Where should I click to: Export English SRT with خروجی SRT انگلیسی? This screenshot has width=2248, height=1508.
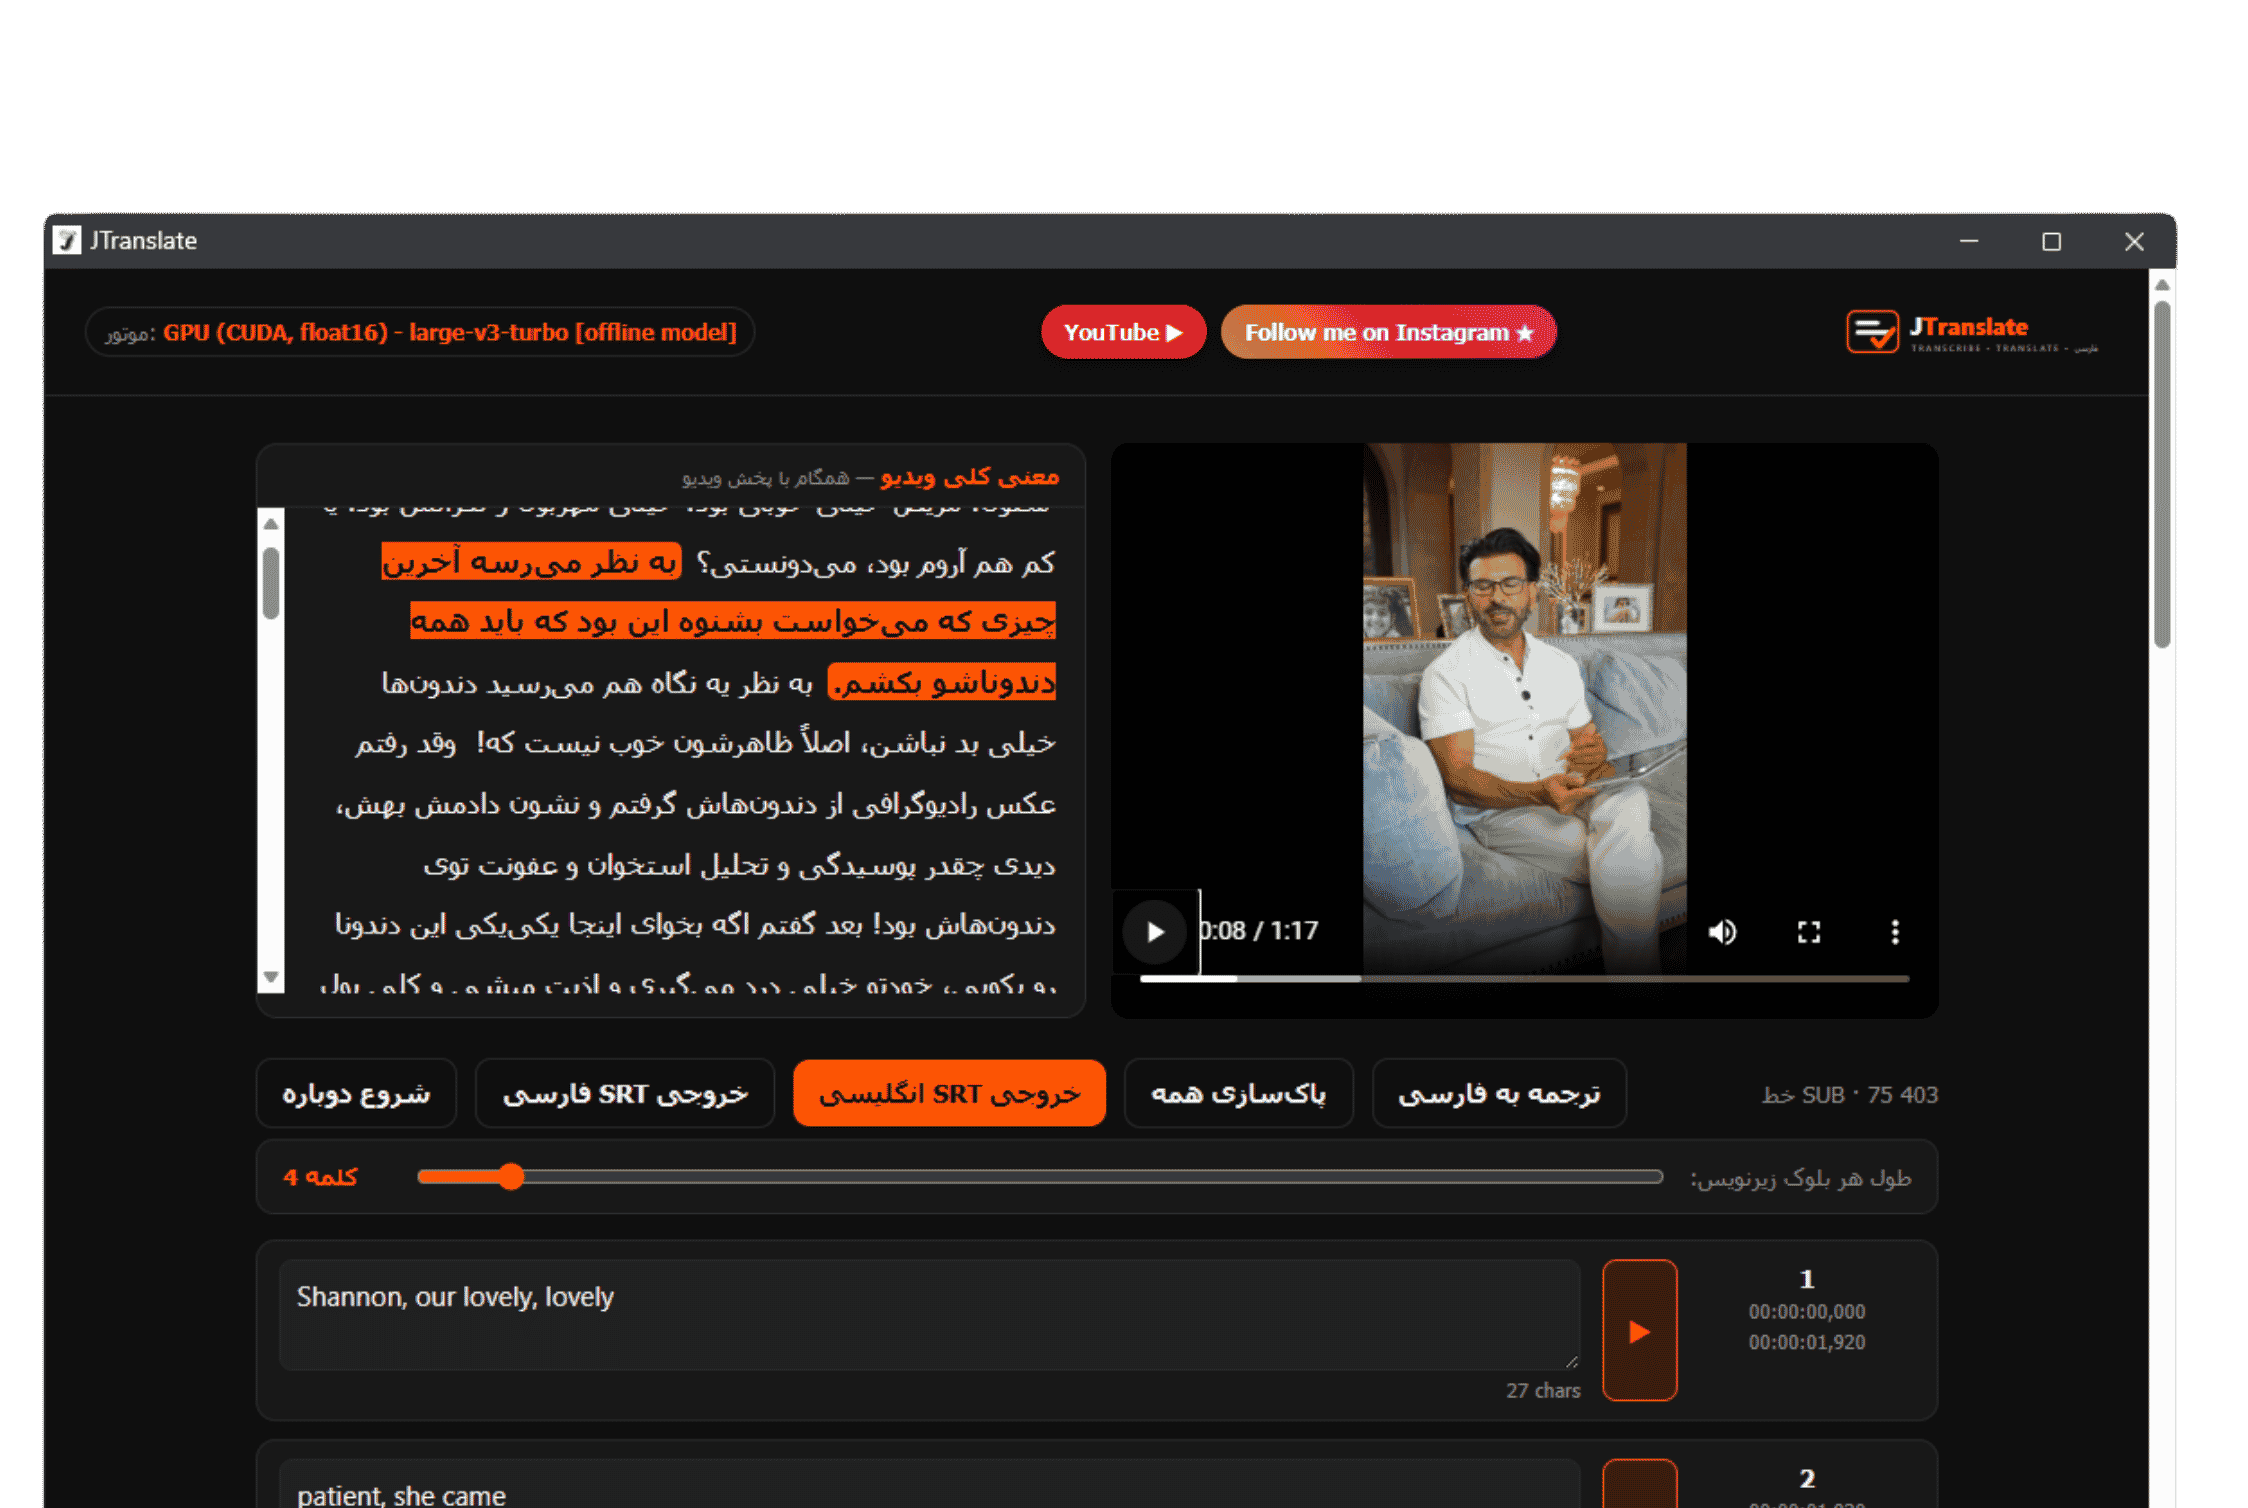[949, 1094]
